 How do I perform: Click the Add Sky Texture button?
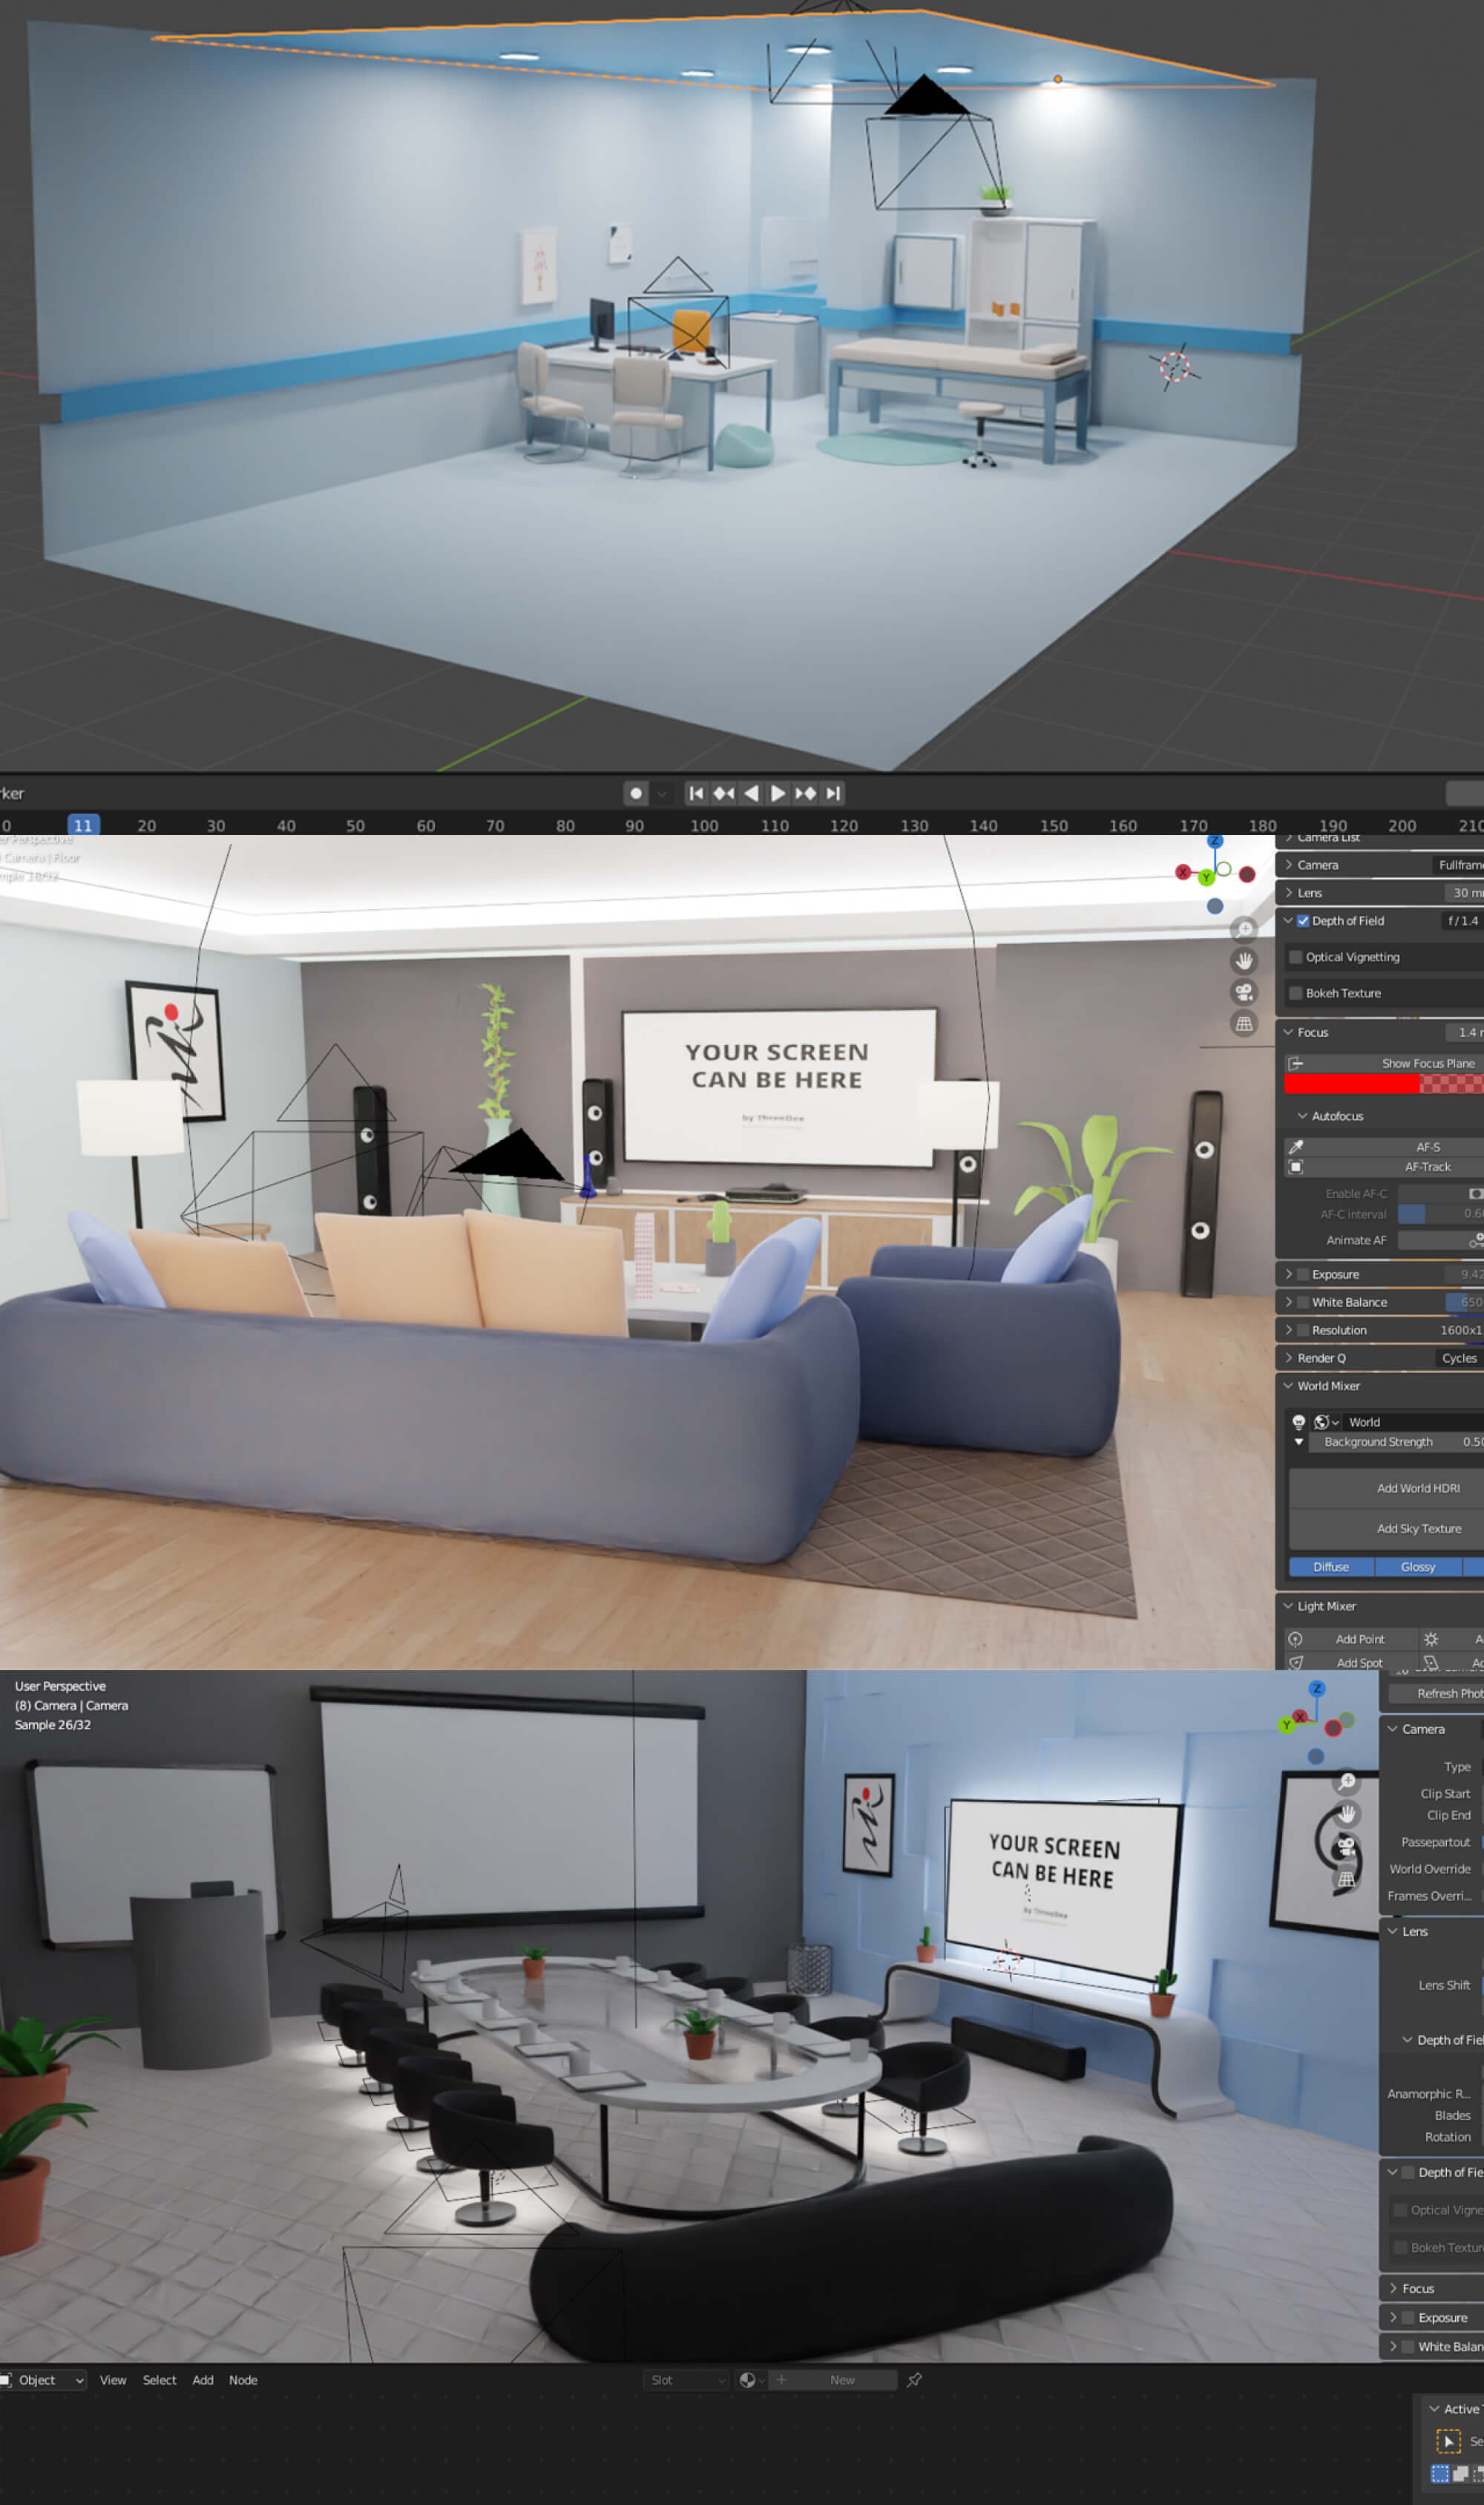(x=1417, y=1528)
